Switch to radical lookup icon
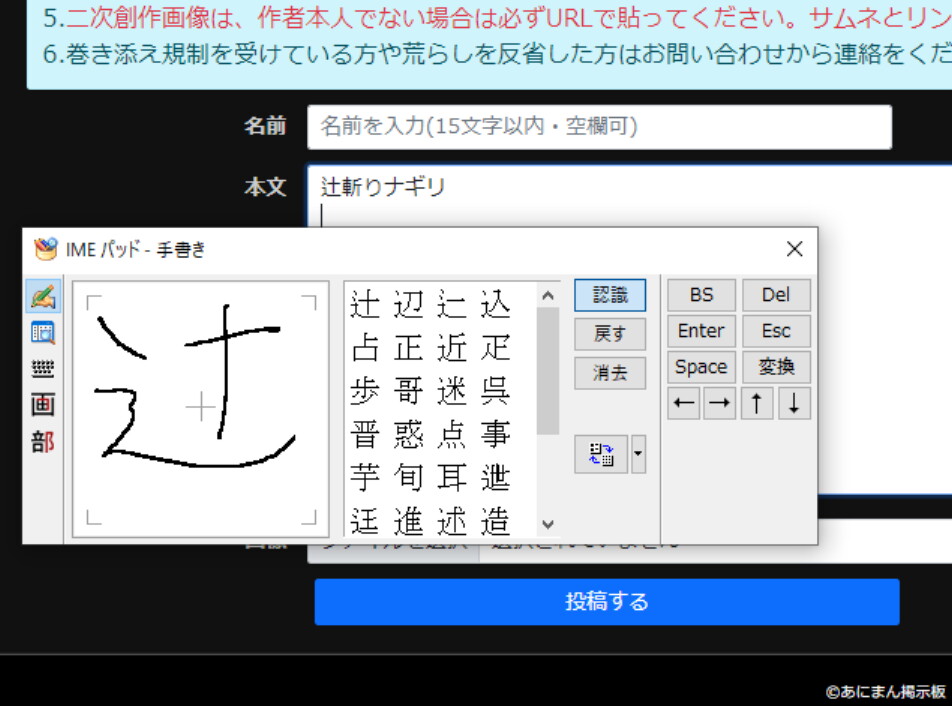The width and height of the screenshot is (952, 706). pyautogui.click(x=43, y=441)
